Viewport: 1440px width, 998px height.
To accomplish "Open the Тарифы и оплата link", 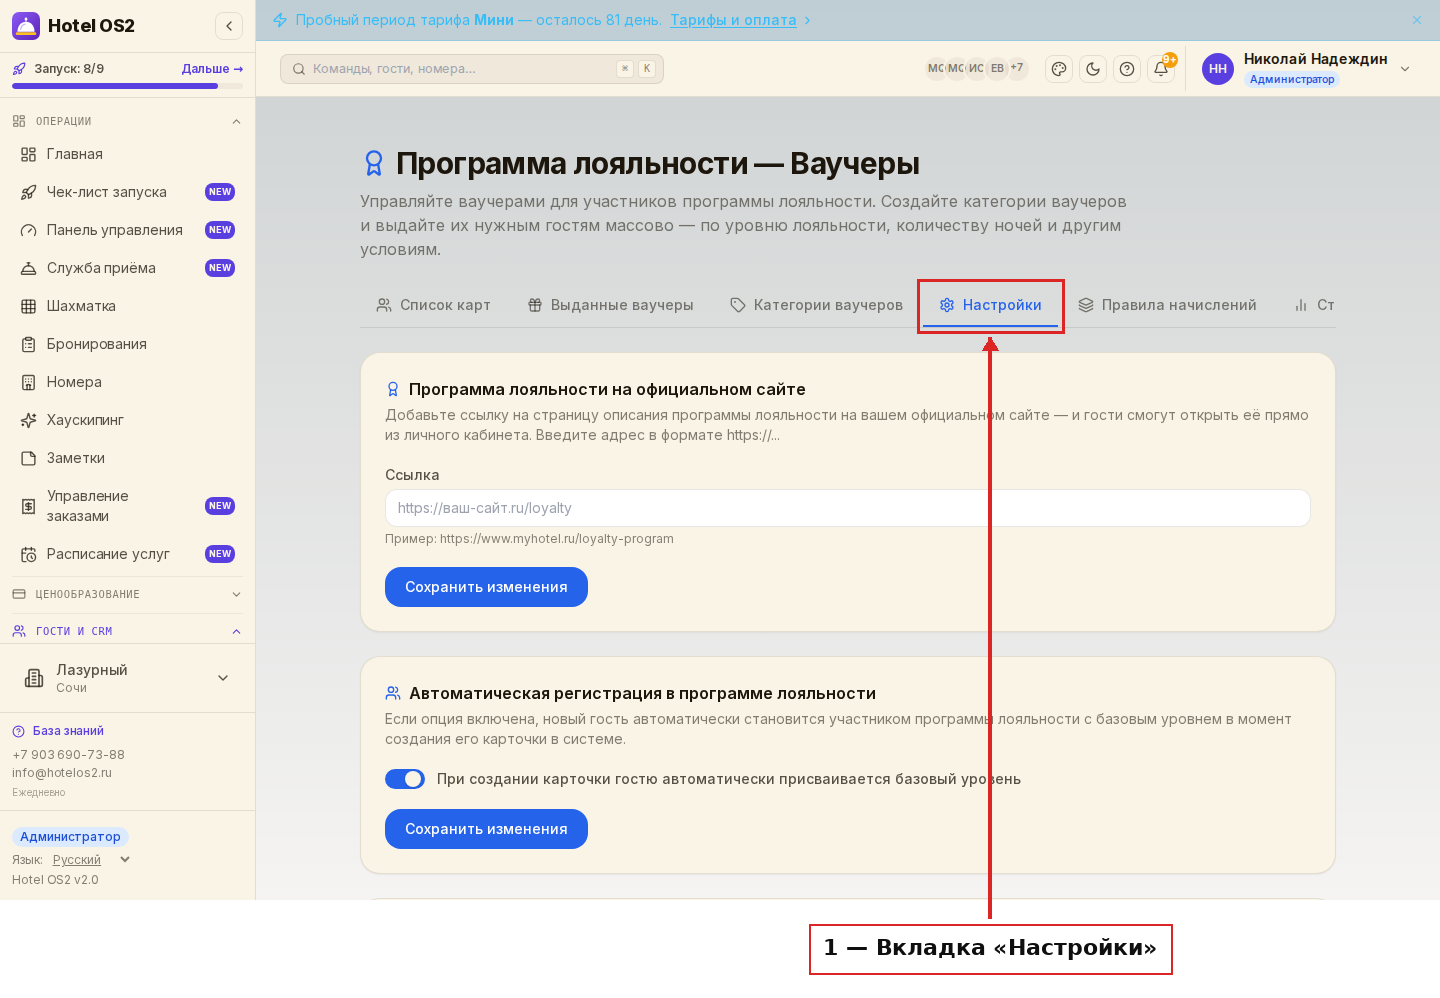I will [x=733, y=20].
